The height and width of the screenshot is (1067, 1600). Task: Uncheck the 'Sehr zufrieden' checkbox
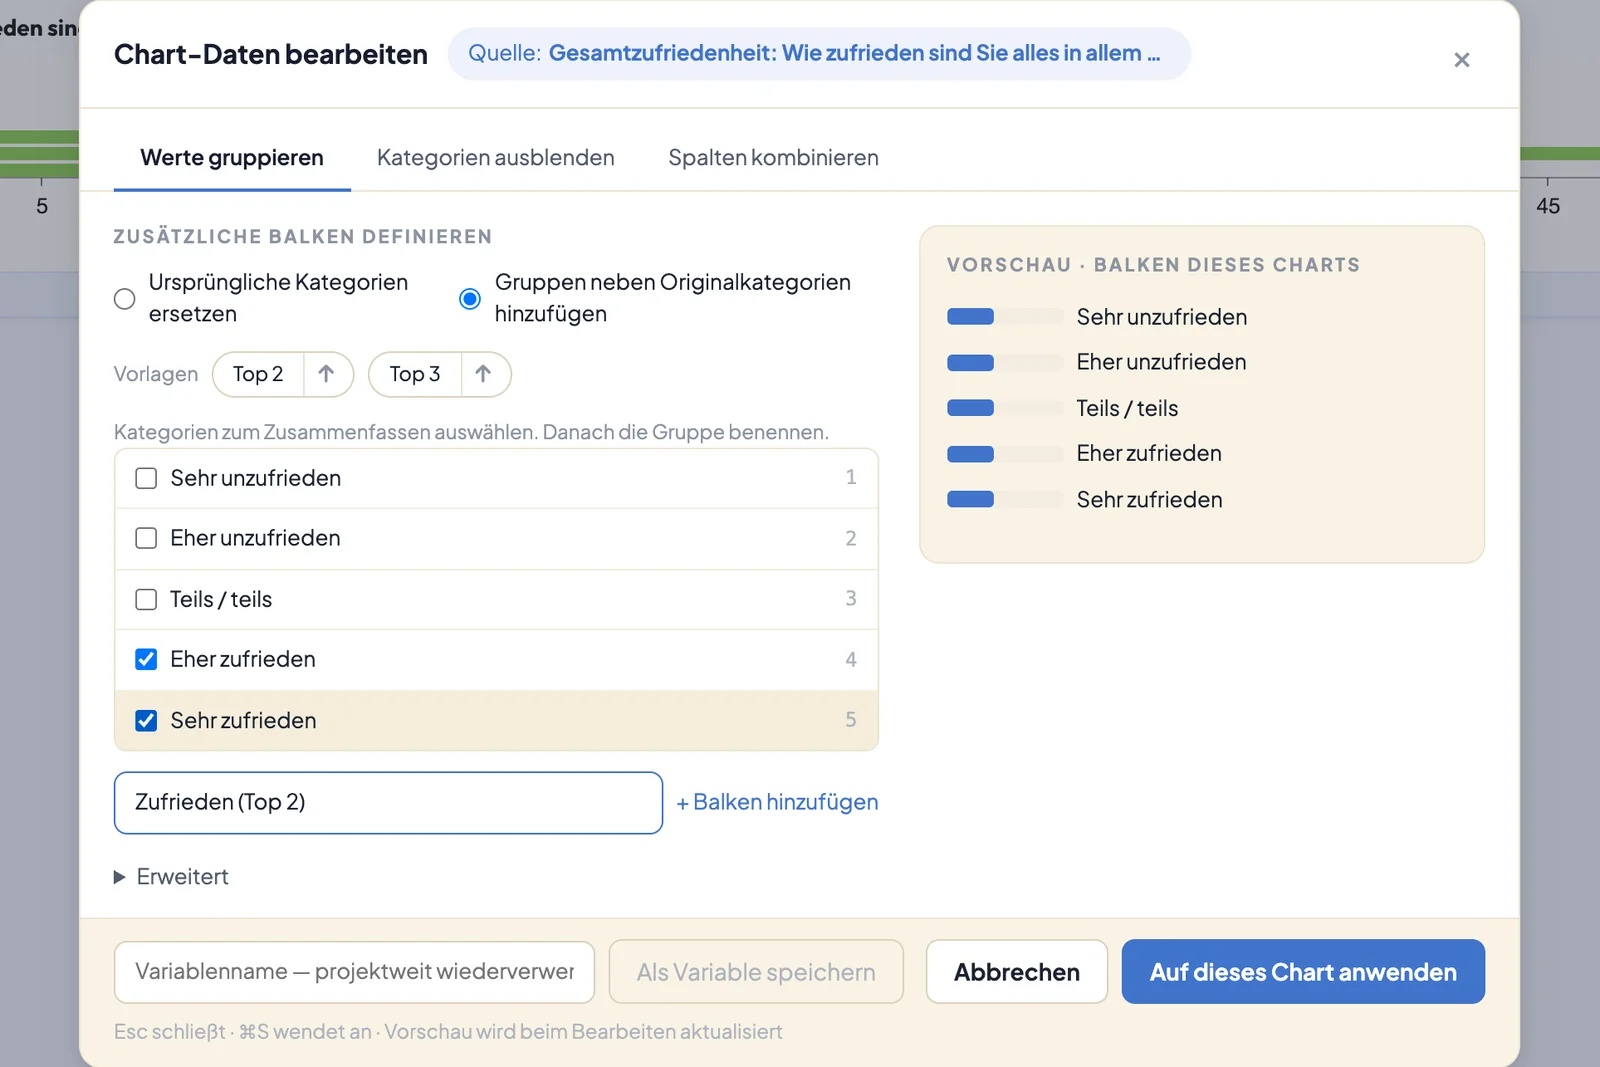pos(146,720)
